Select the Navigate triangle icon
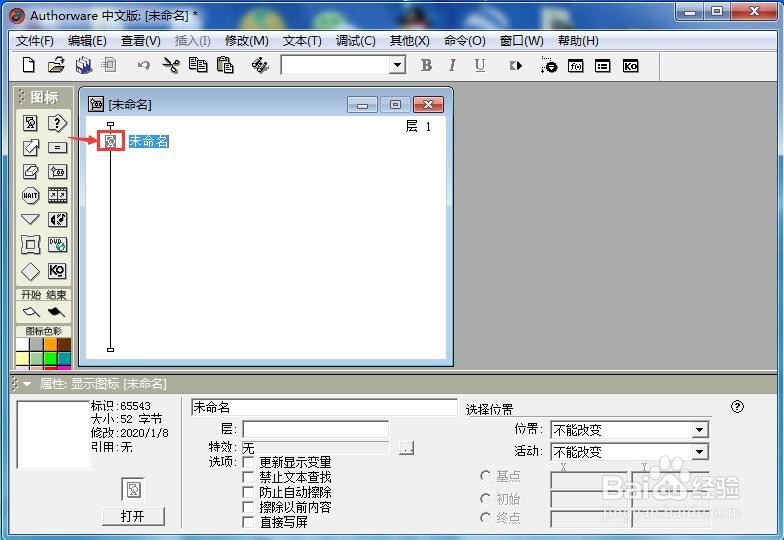Viewport: 784px width, 540px height. pyautogui.click(x=30, y=219)
